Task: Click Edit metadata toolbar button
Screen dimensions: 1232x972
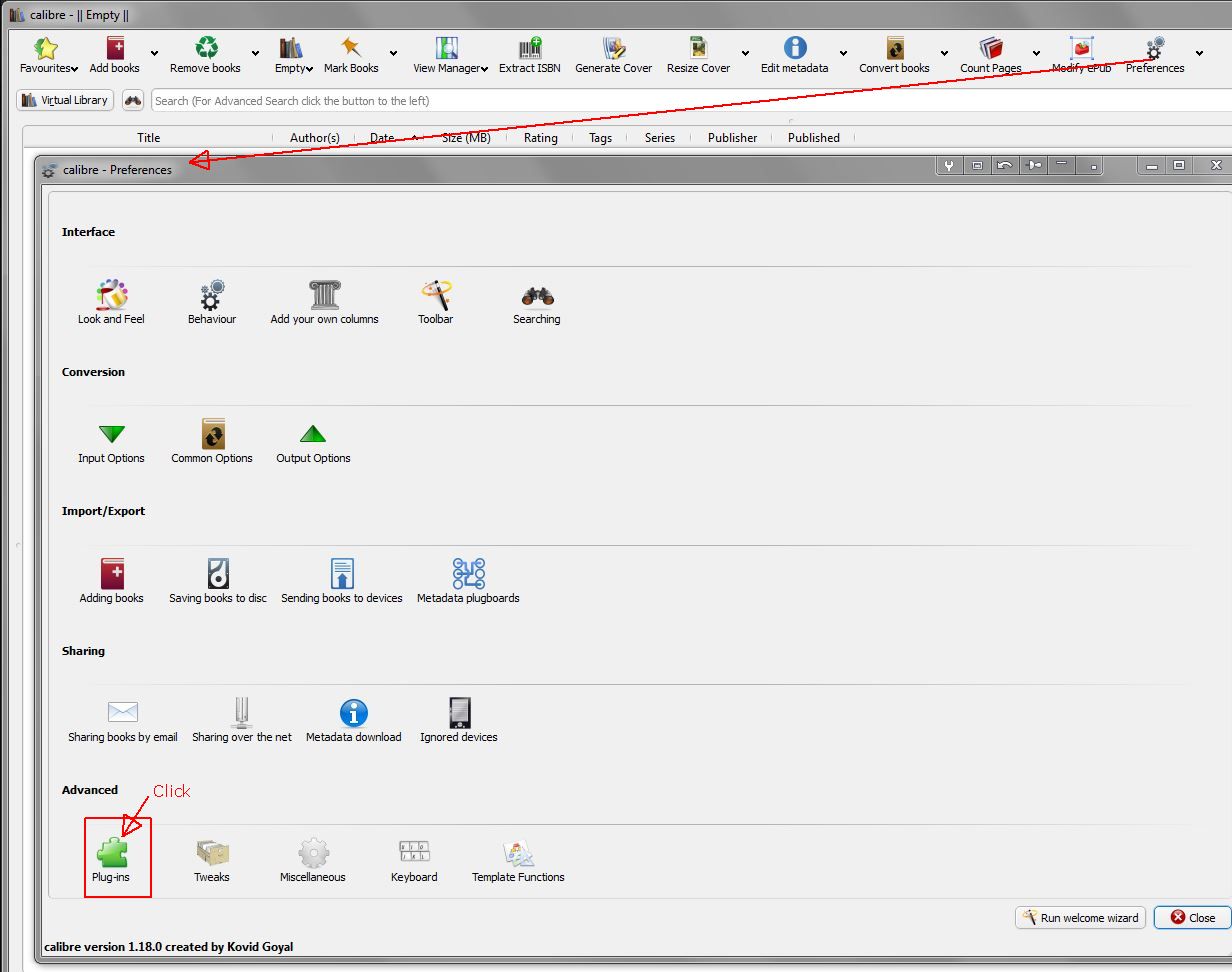Action: (x=795, y=55)
